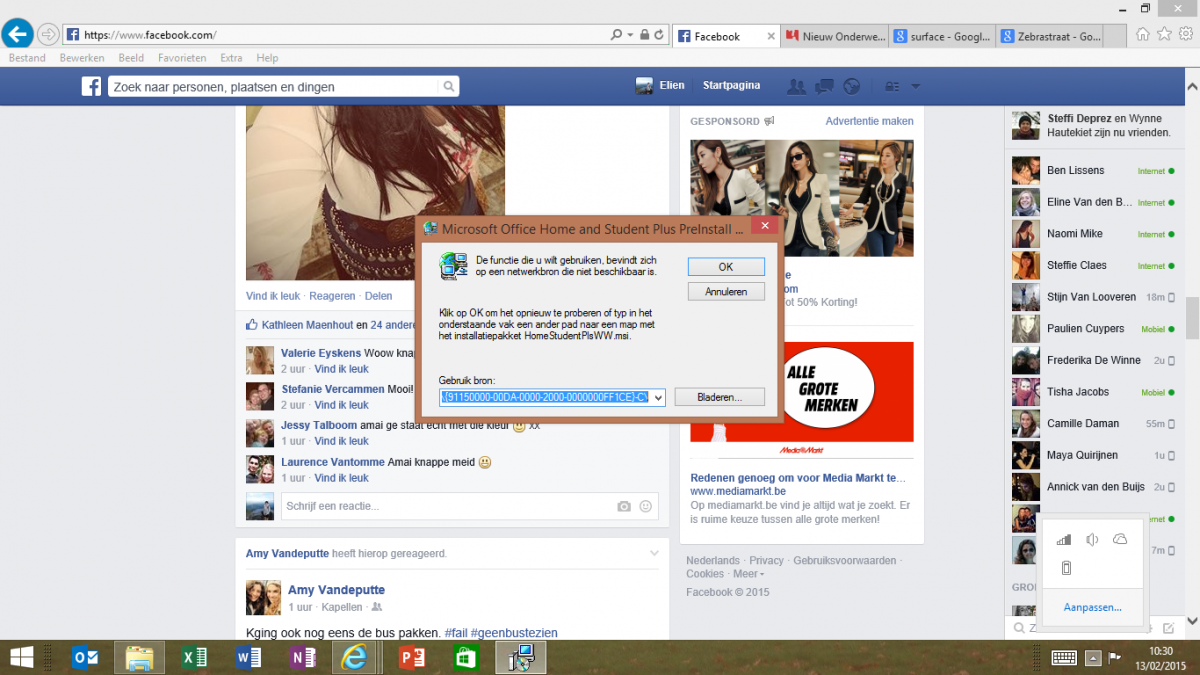This screenshot has height=675, width=1200.
Task: Click Vind ik leuk under the photo
Action: pyautogui.click(x=273, y=296)
